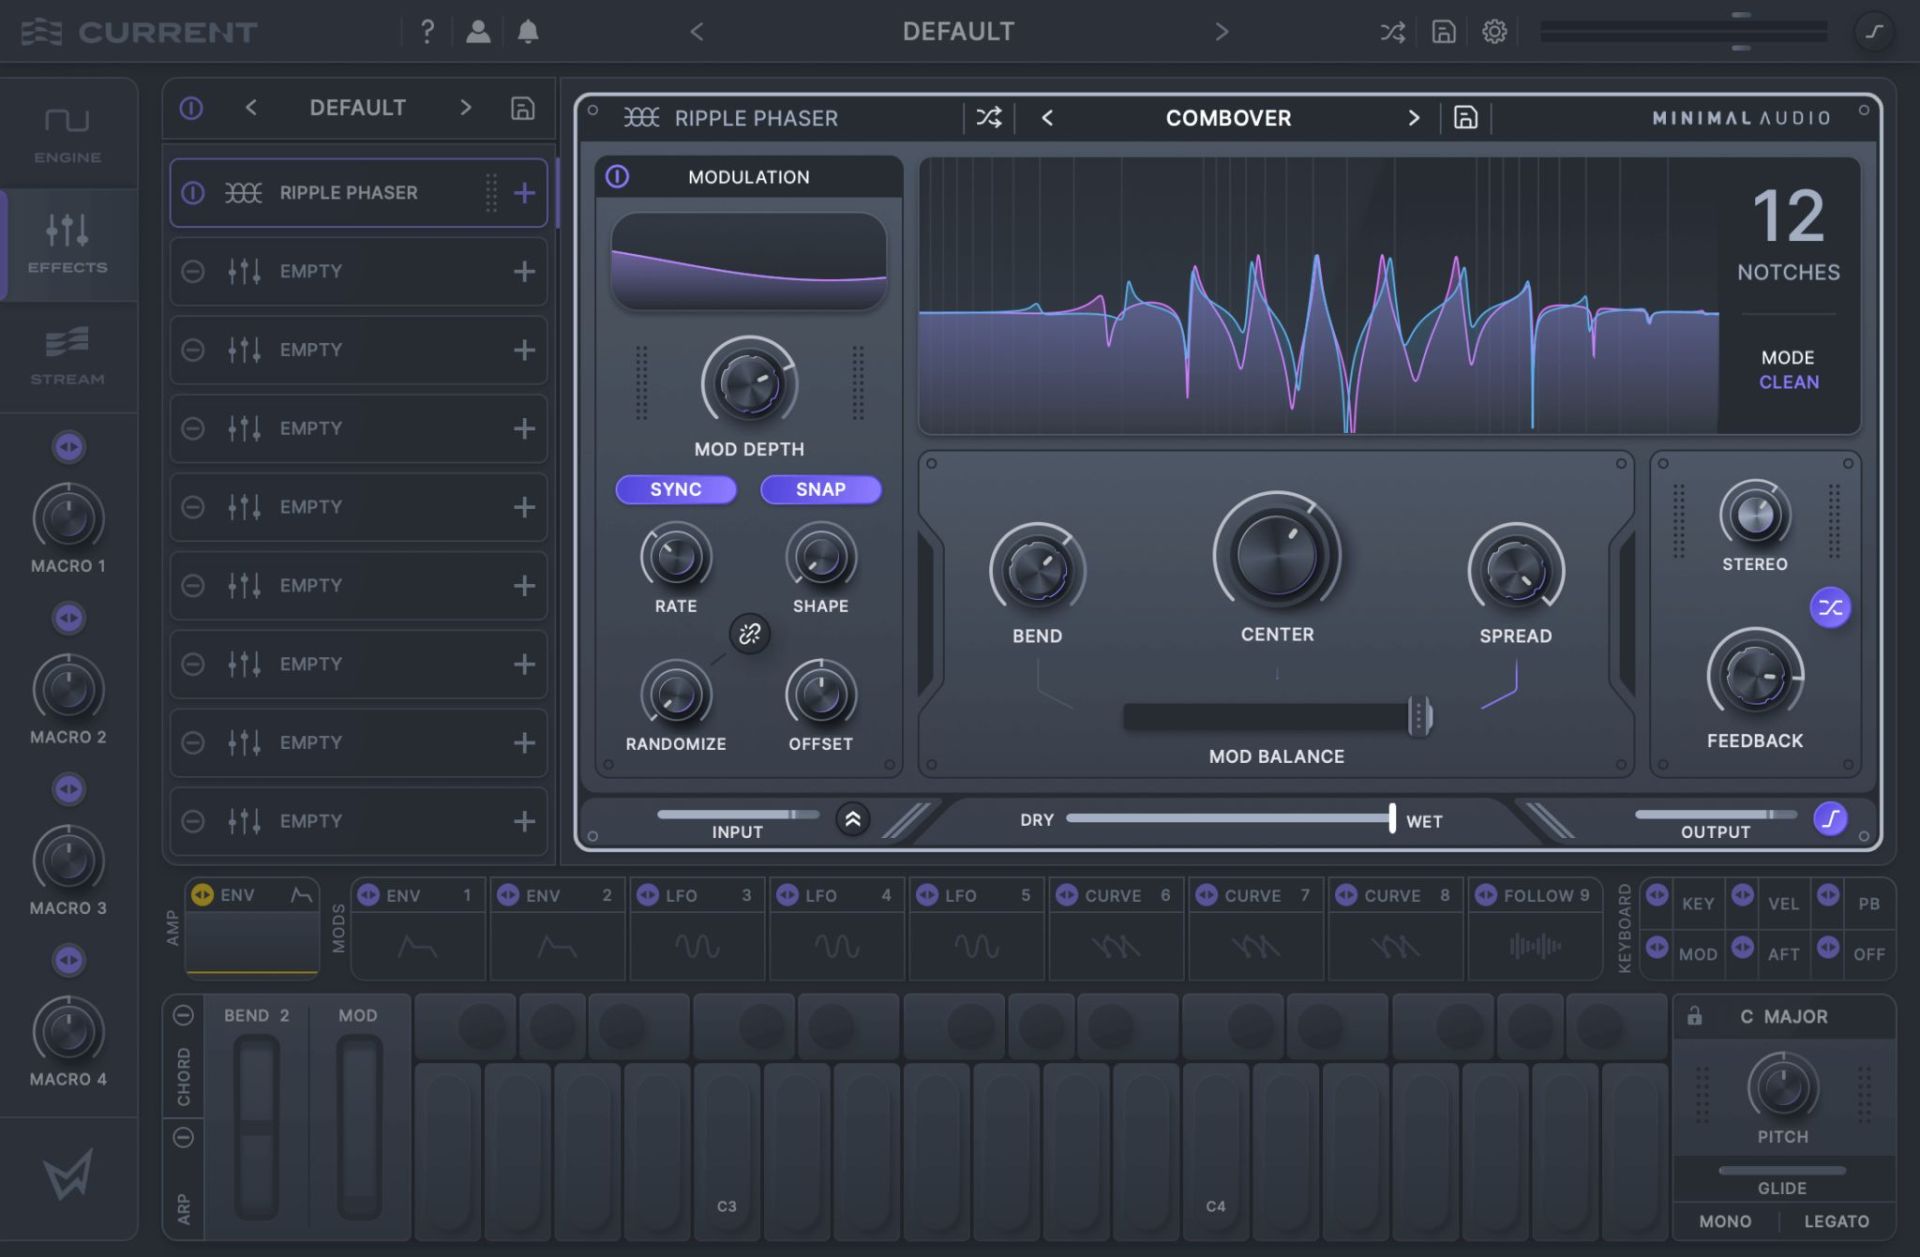Go to previous effects chain preset
The image size is (1920, 1257).
251,108
